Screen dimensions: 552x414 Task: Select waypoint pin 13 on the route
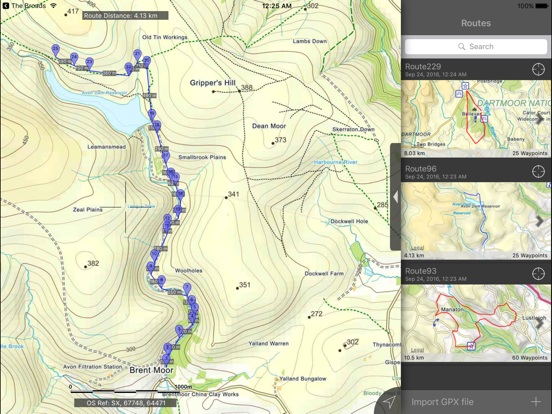click(178, 211)
